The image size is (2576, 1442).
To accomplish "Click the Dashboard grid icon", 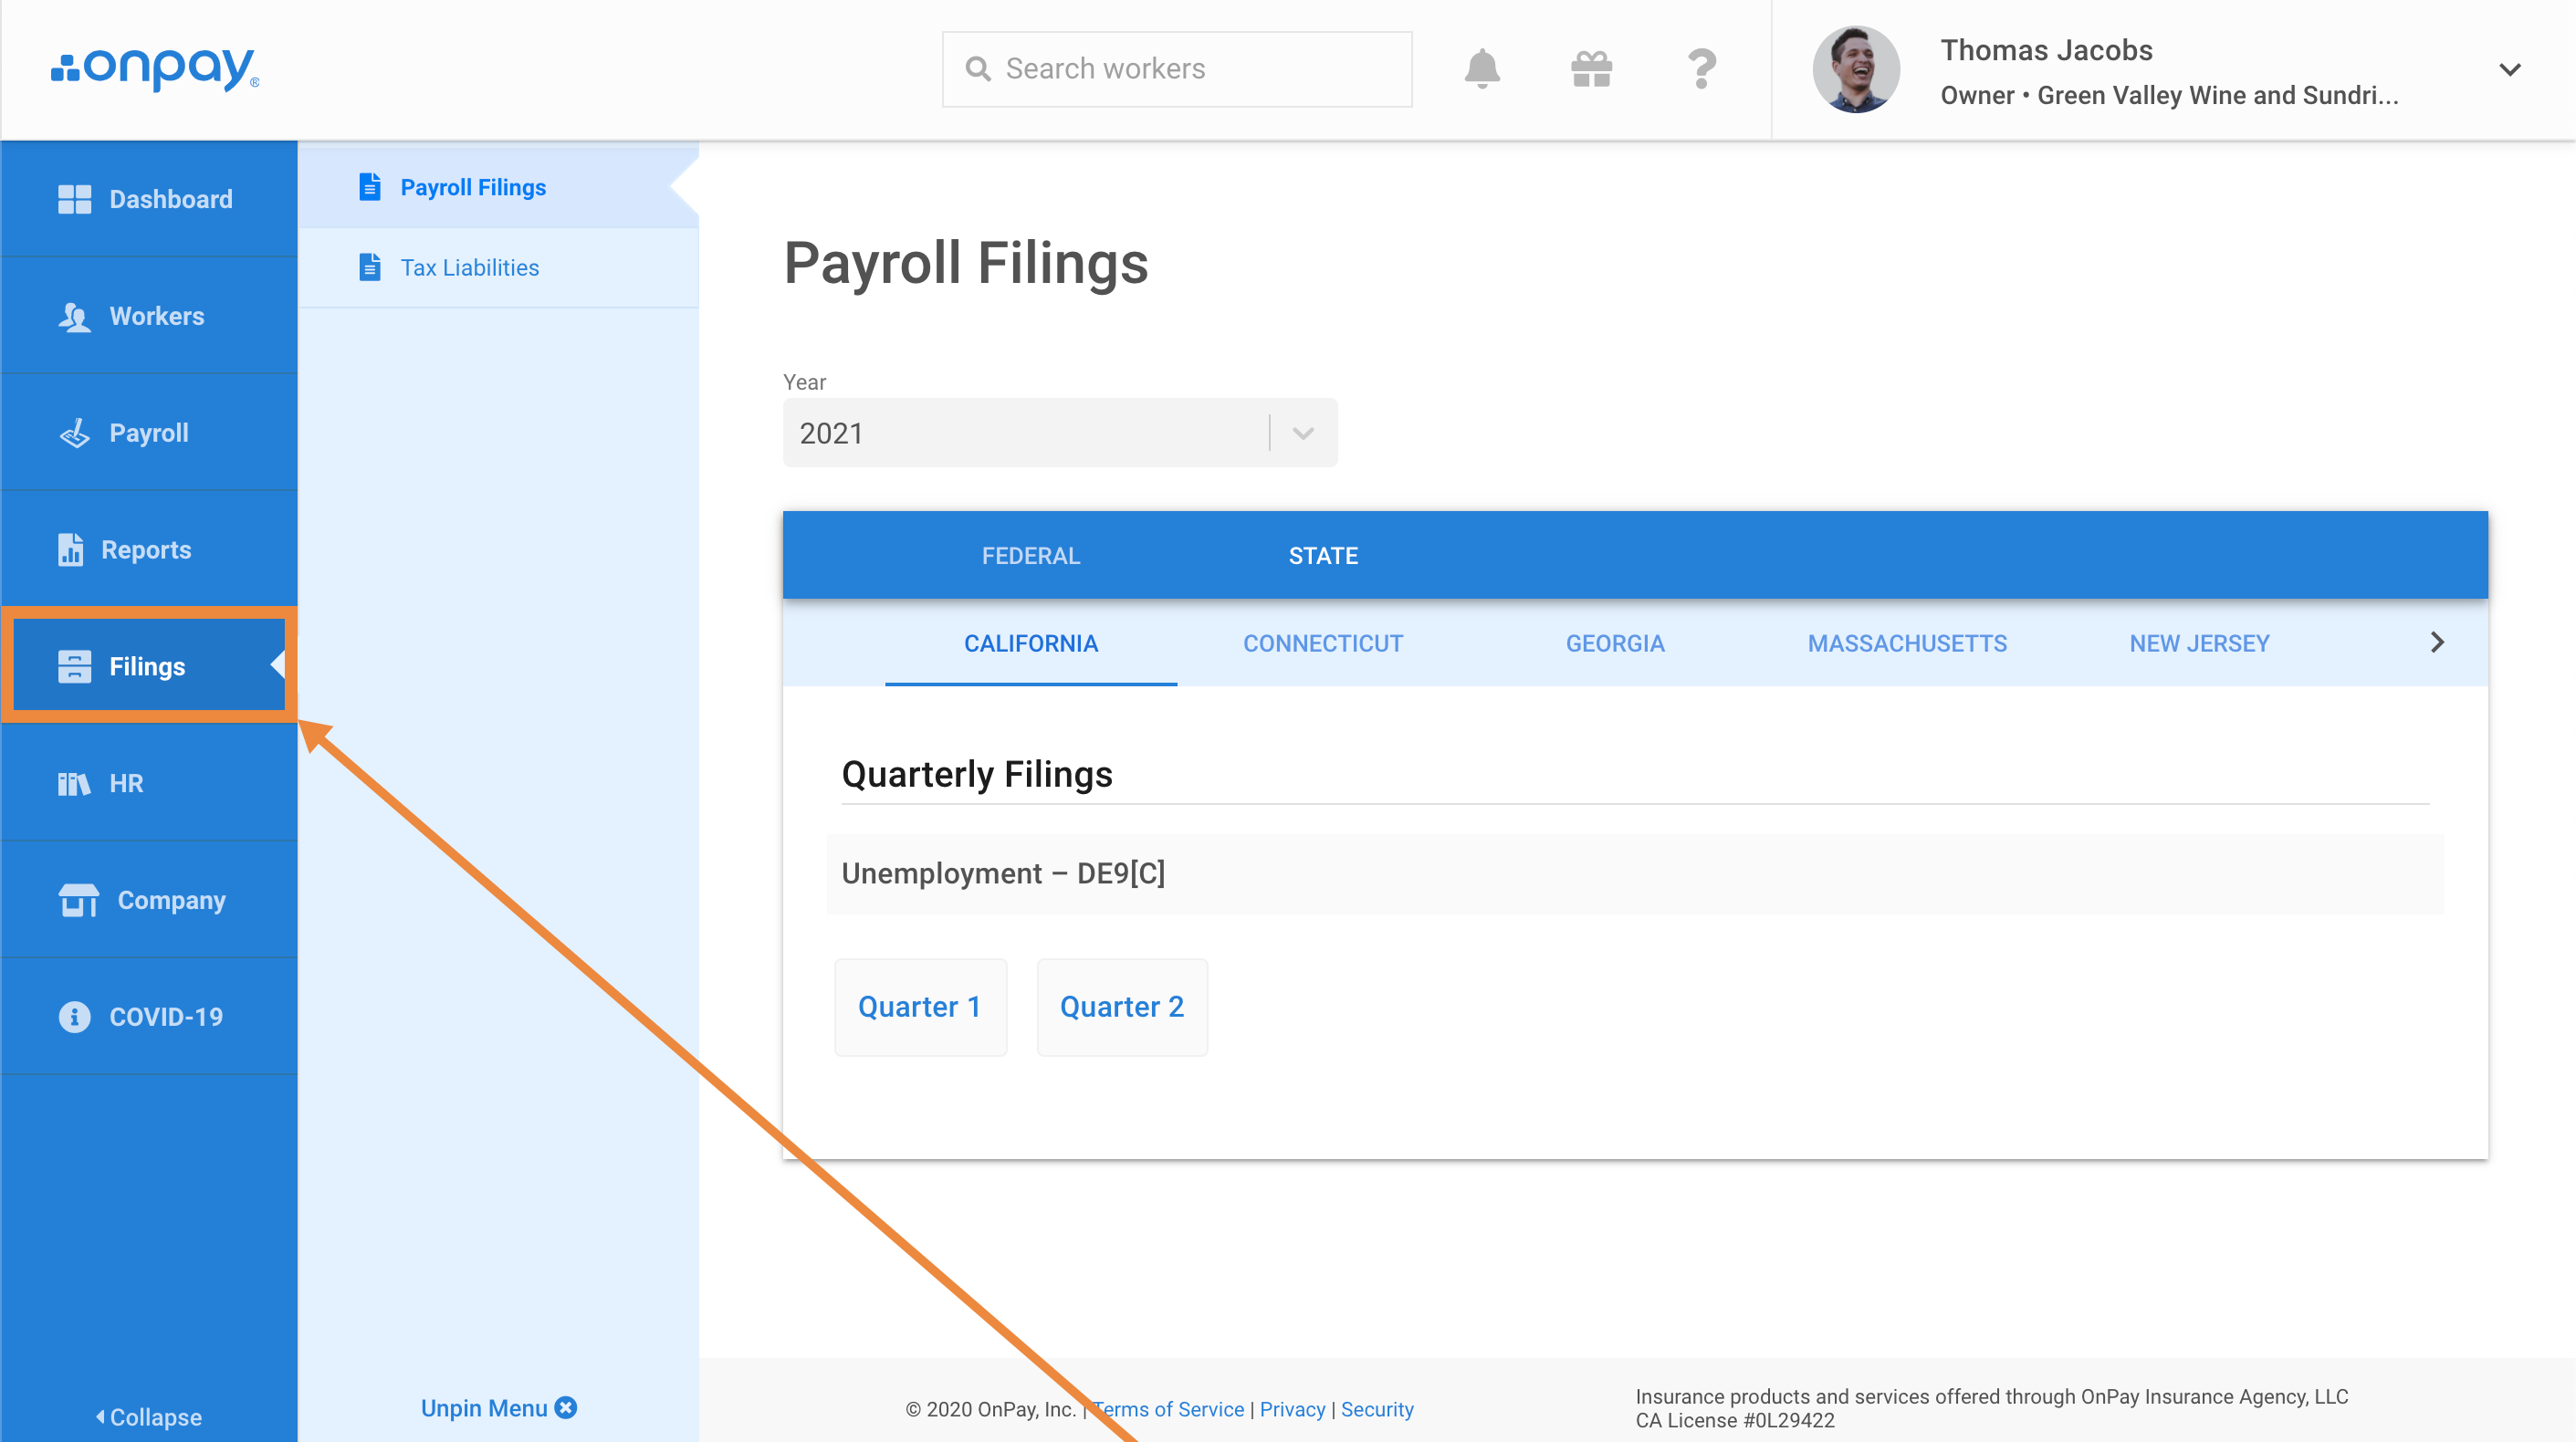I will [x=74, y=199].
